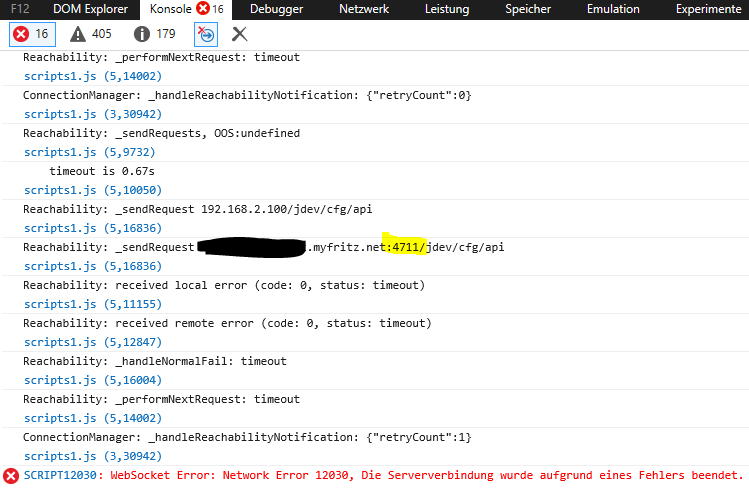The height and width of the screenshot is (492, 749).
Task: Open the Netzwerk tab
Action: 366,9
